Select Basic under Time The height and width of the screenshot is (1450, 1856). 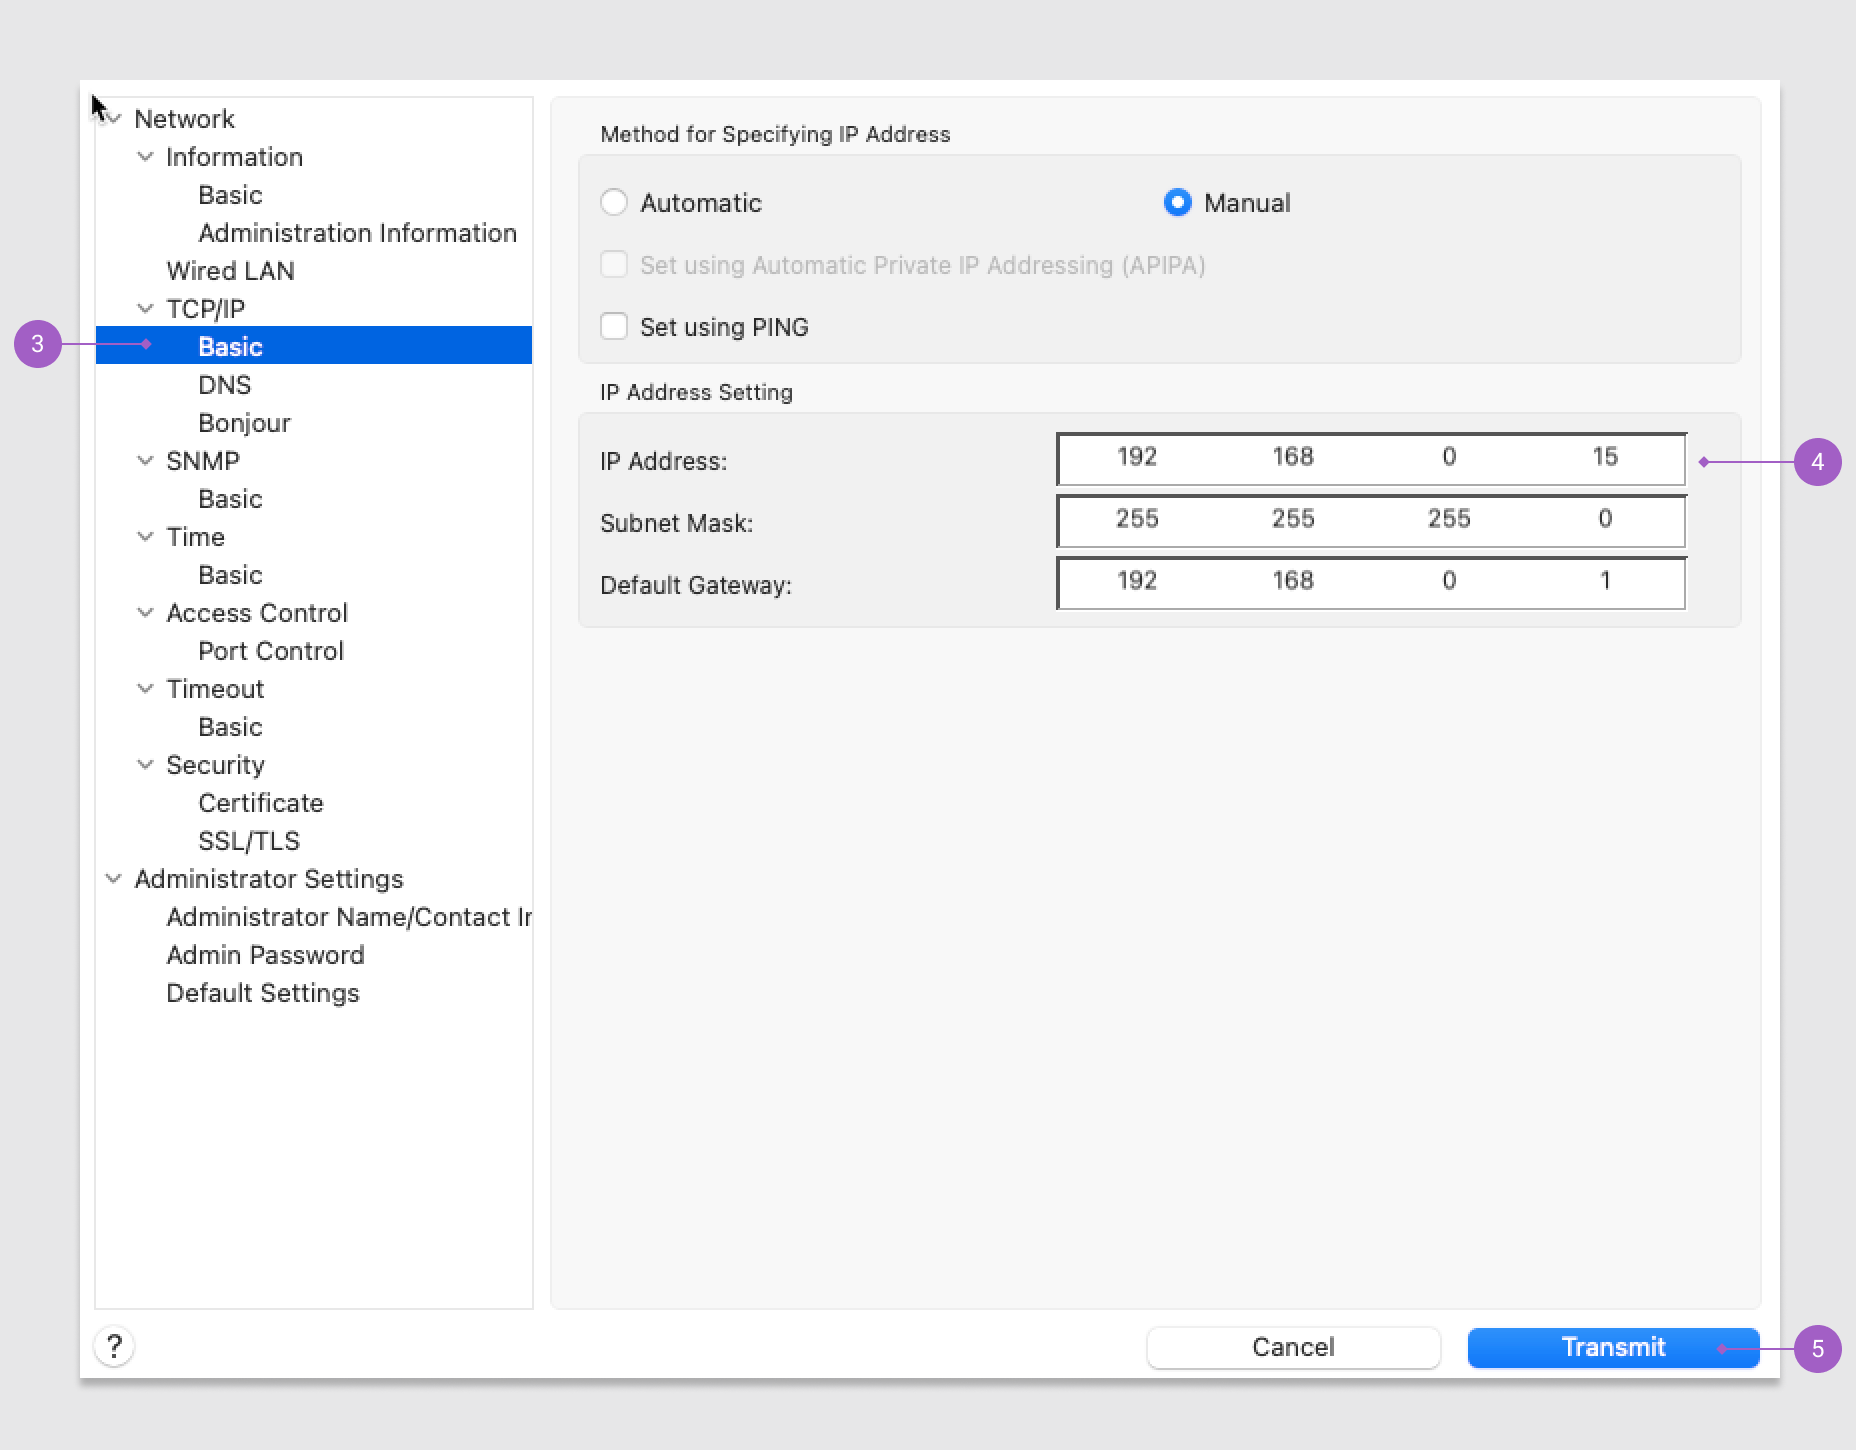[x=230, y=575]
